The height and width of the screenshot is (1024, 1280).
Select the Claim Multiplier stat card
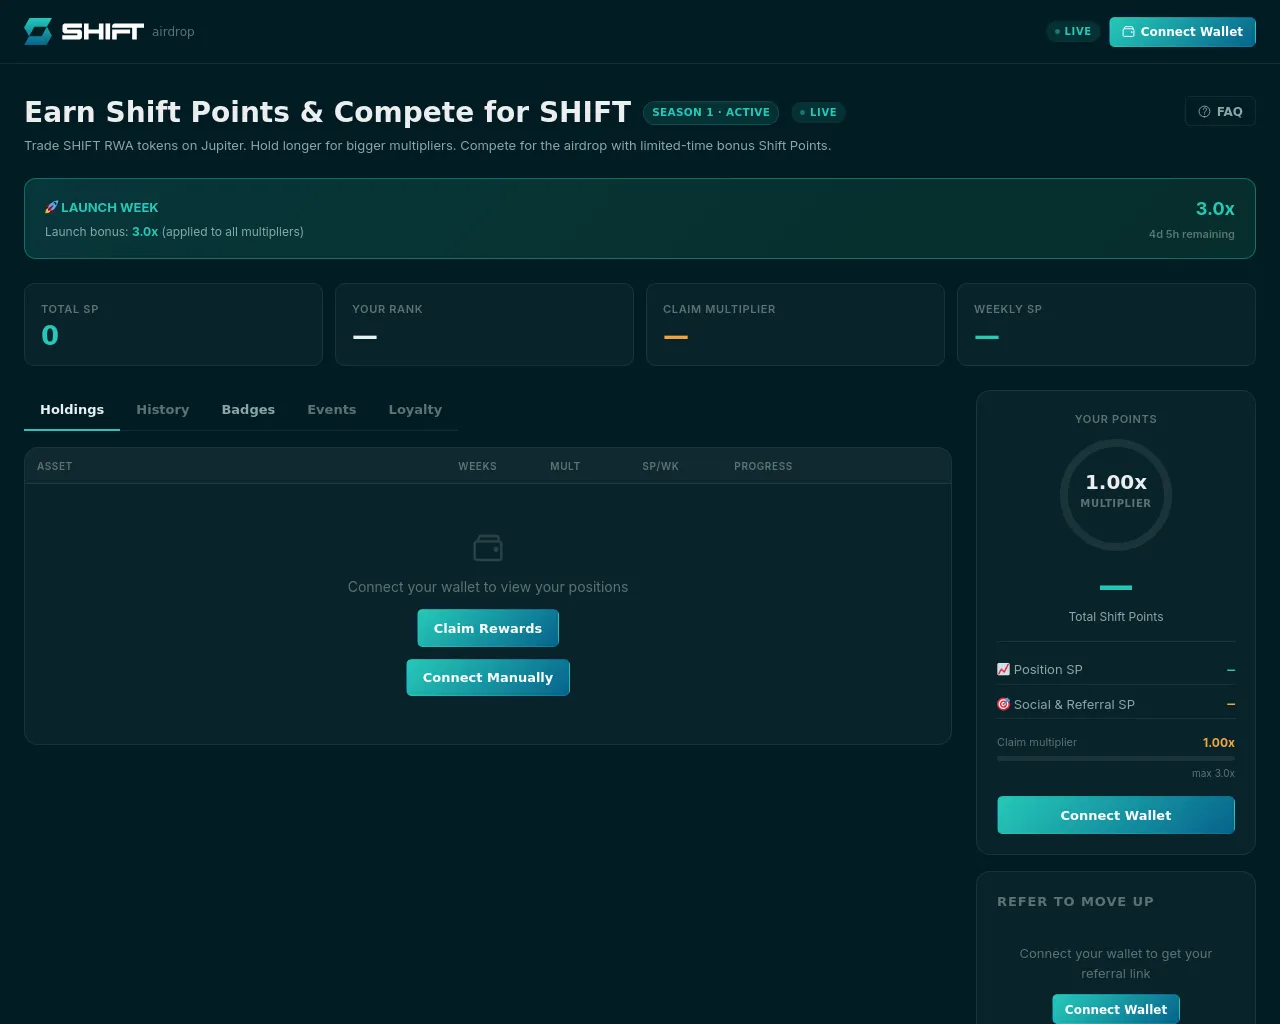(x=795, y=324)
